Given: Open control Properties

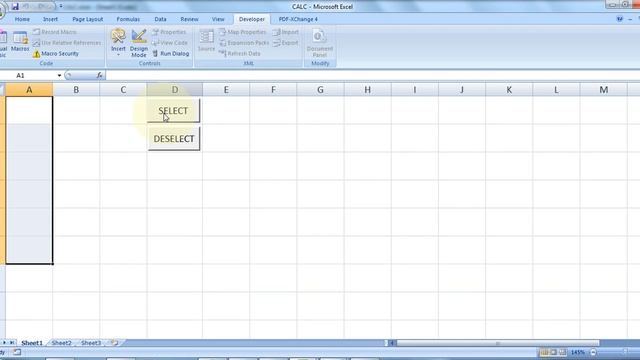Looking at the screenshot, I should point(169,32).
